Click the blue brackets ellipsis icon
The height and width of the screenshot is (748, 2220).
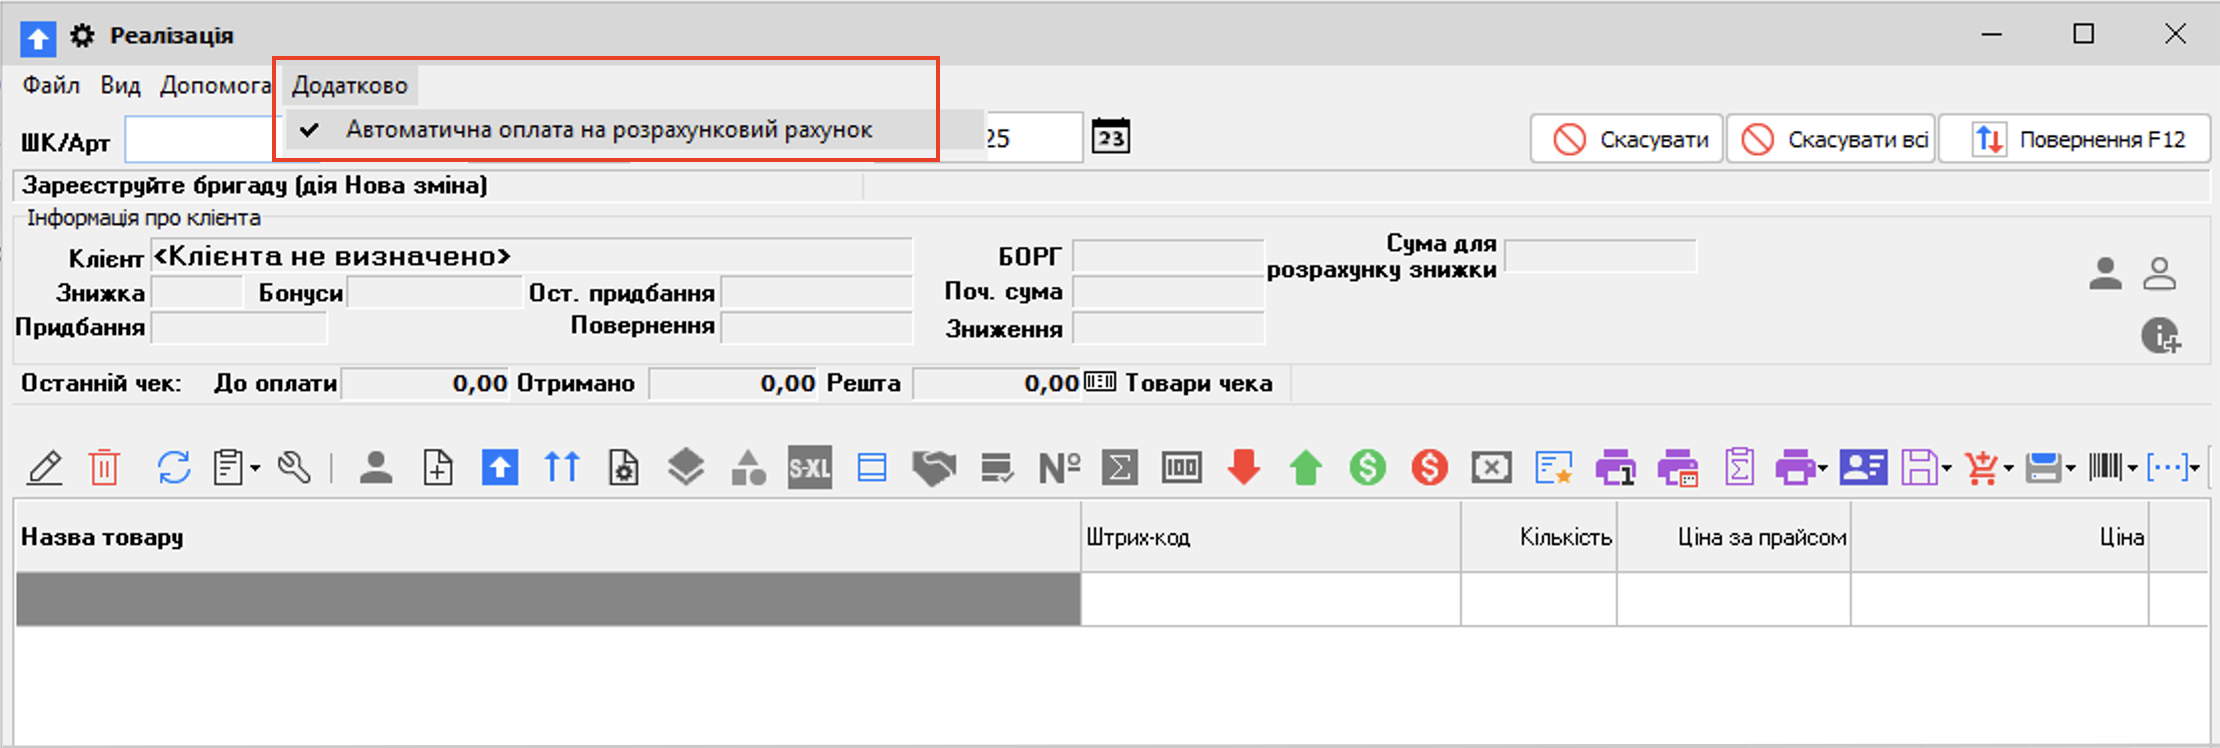tap(2167, 467)
